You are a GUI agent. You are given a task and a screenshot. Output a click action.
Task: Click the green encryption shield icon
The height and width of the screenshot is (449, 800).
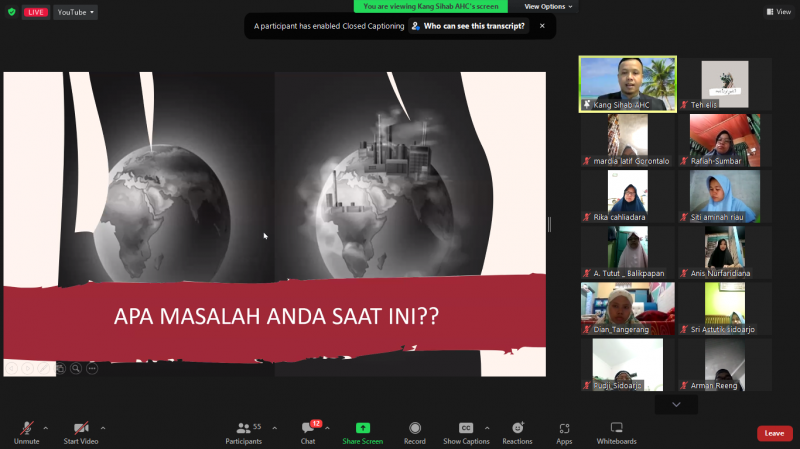[12, 12]
